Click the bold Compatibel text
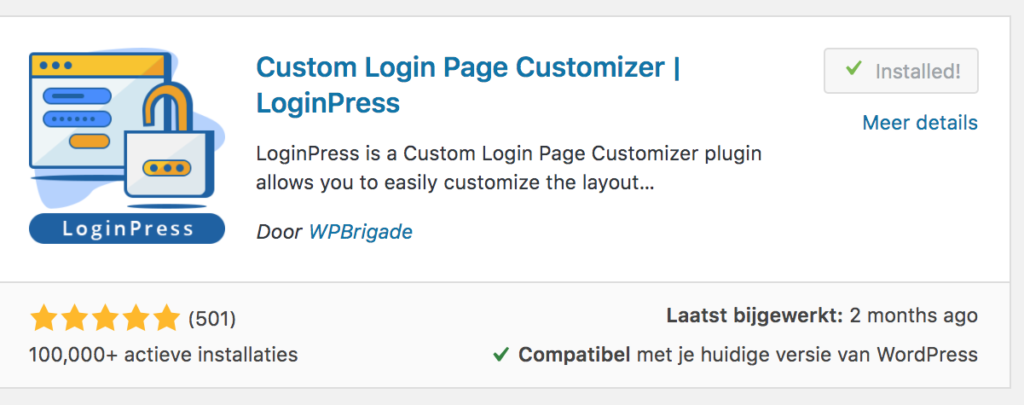Image resolution: width=1024 pixels, height=405 pixels. click(x=574, y=355)
